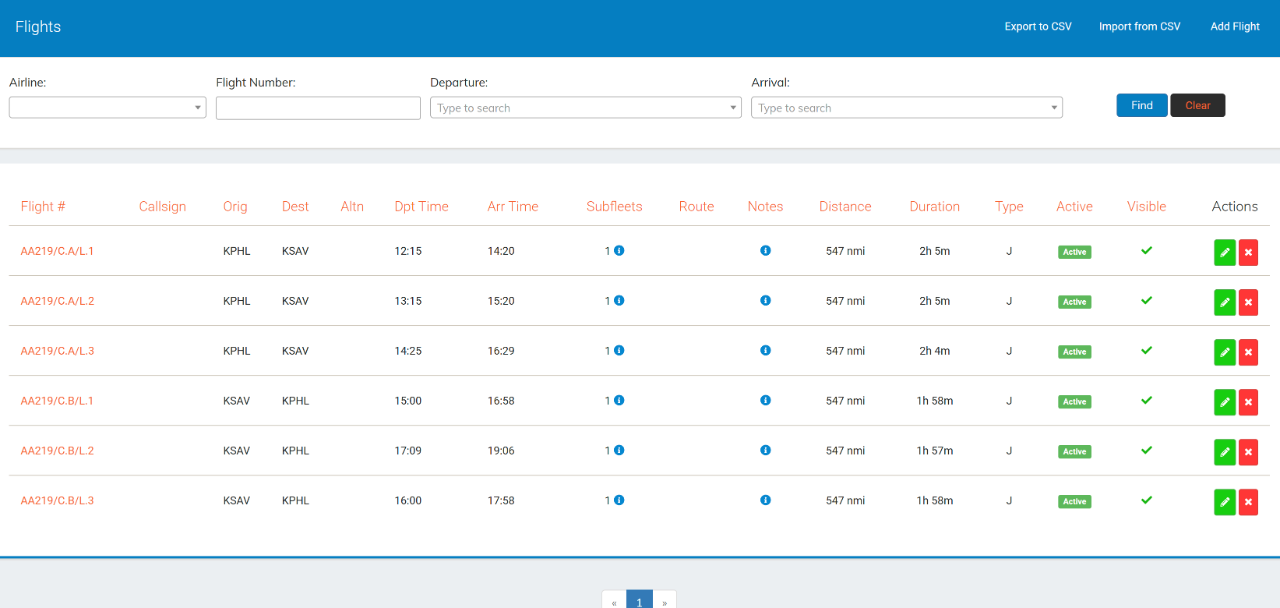The height and width of the screenshot is (608, 1280).
Task: Open the Airline dropdown
Action: coord(107,108)
